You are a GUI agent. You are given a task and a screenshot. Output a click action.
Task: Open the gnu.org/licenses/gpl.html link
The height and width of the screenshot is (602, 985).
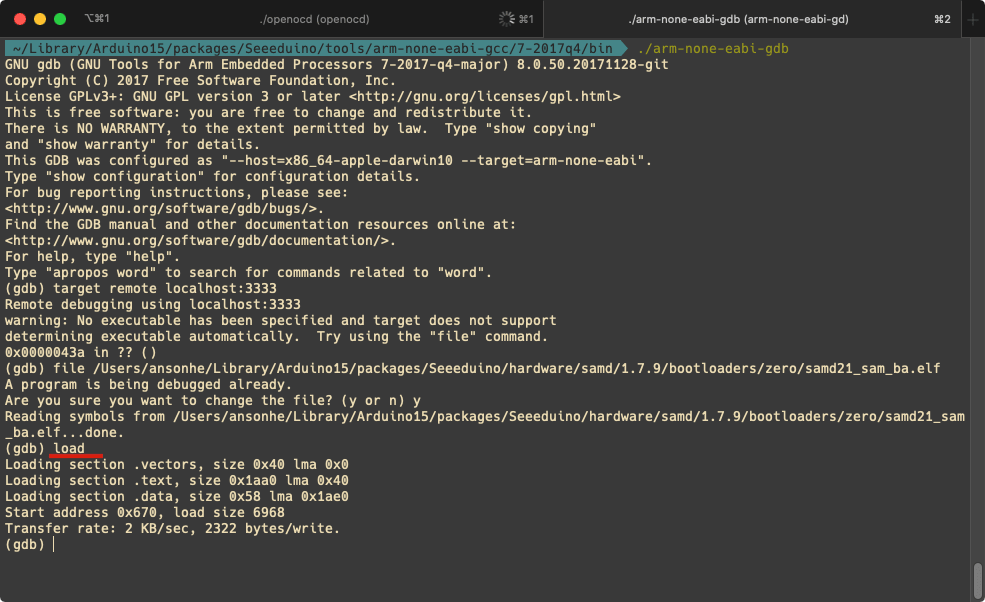click(485, 96)
